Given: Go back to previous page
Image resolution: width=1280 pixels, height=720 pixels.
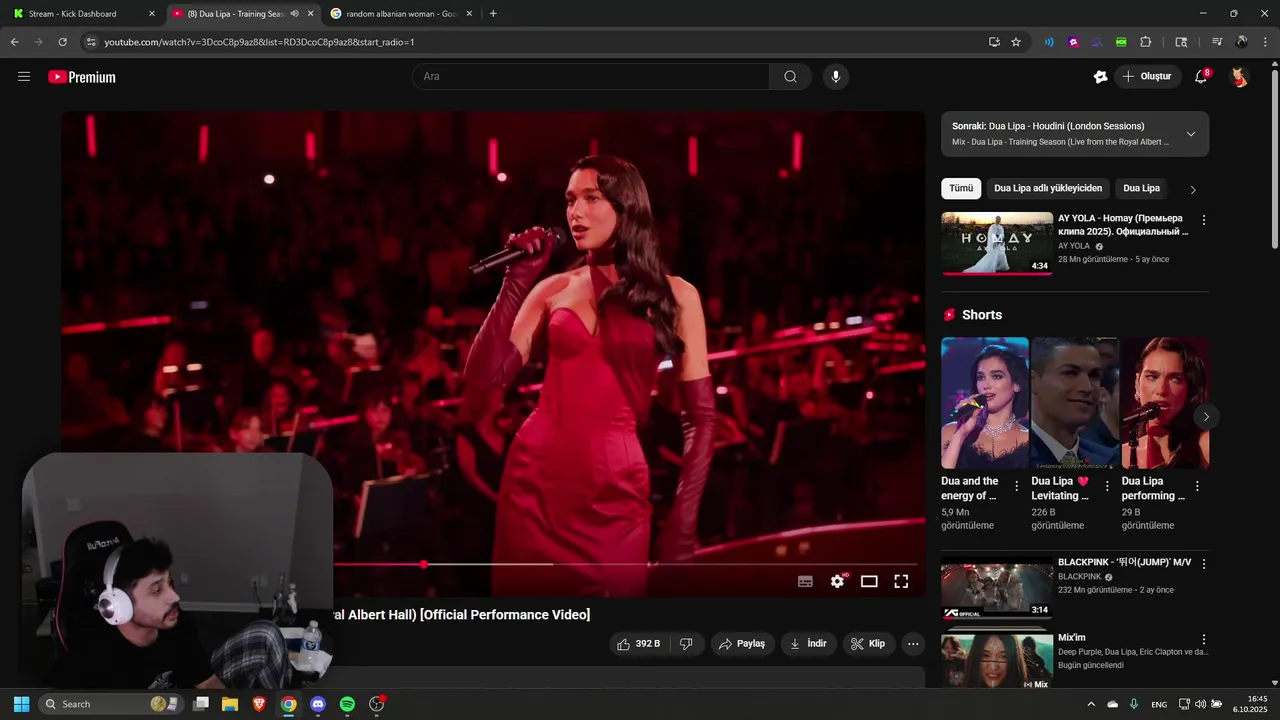Looking at the screenshot, I should click(14, 42).
